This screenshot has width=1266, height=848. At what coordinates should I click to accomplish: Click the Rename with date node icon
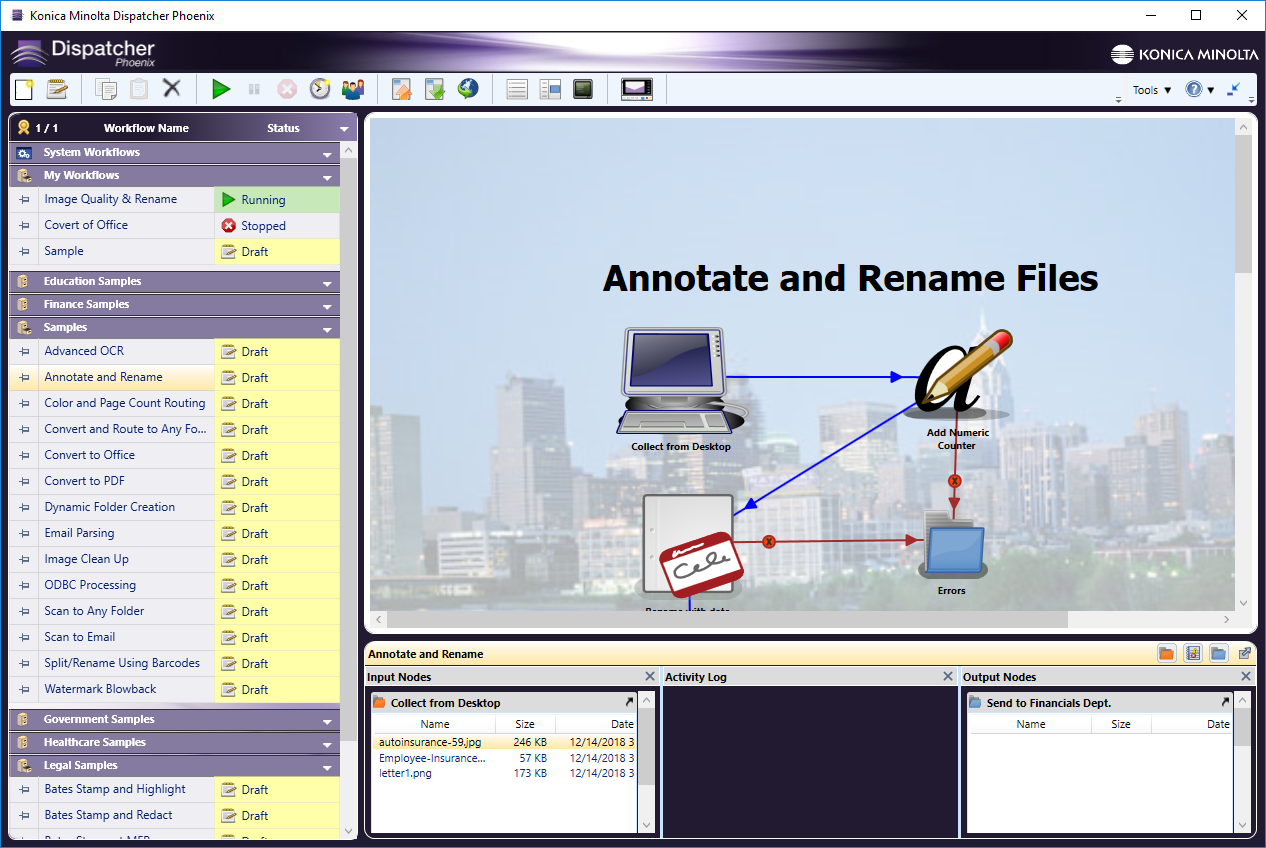coord(692,547)
